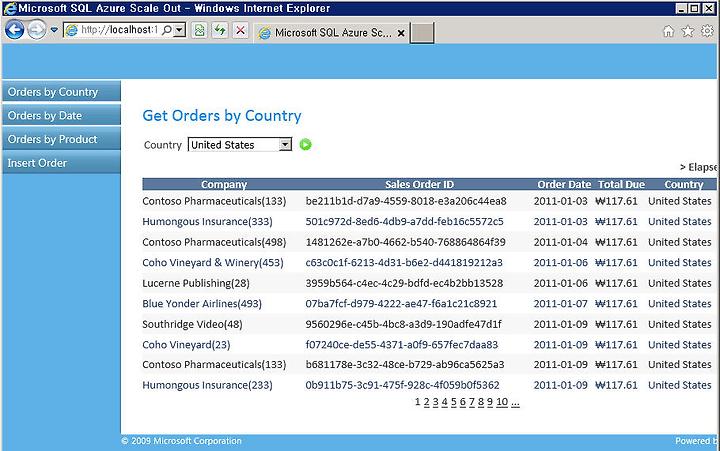Click the Total Due column header
The image size is (720, 451).
[x=621, y=184]
